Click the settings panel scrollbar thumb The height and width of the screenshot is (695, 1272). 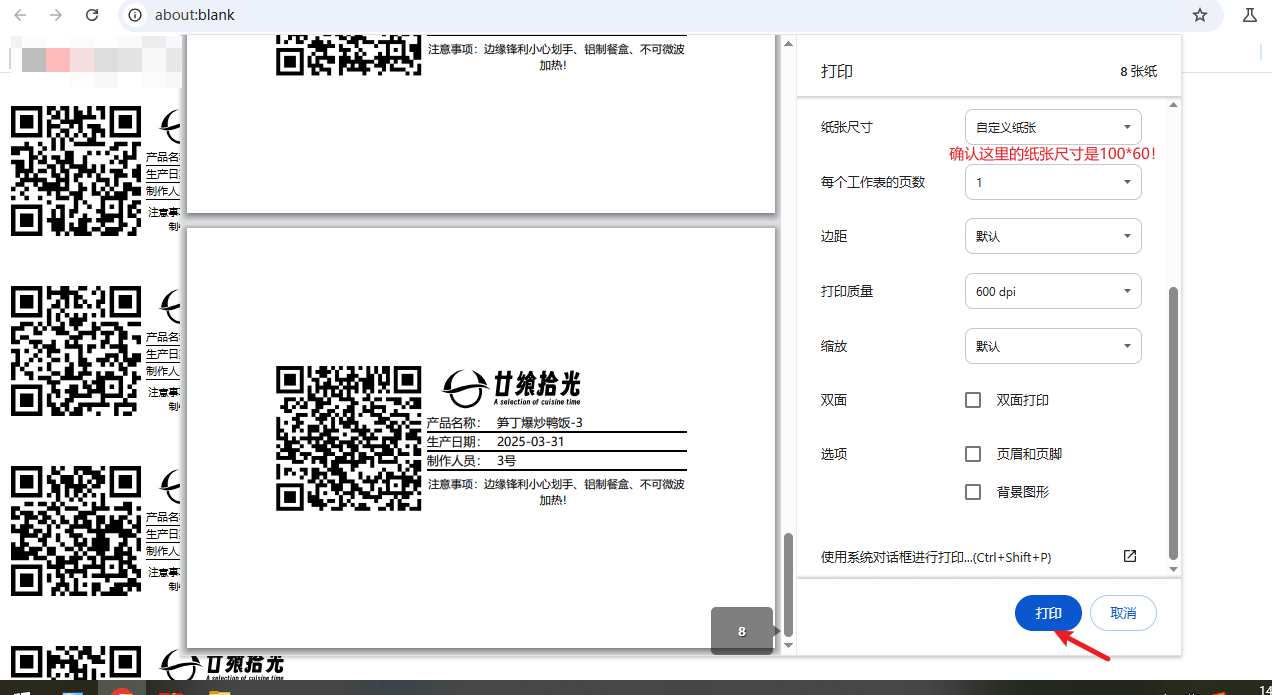[x=1174, y=423]
